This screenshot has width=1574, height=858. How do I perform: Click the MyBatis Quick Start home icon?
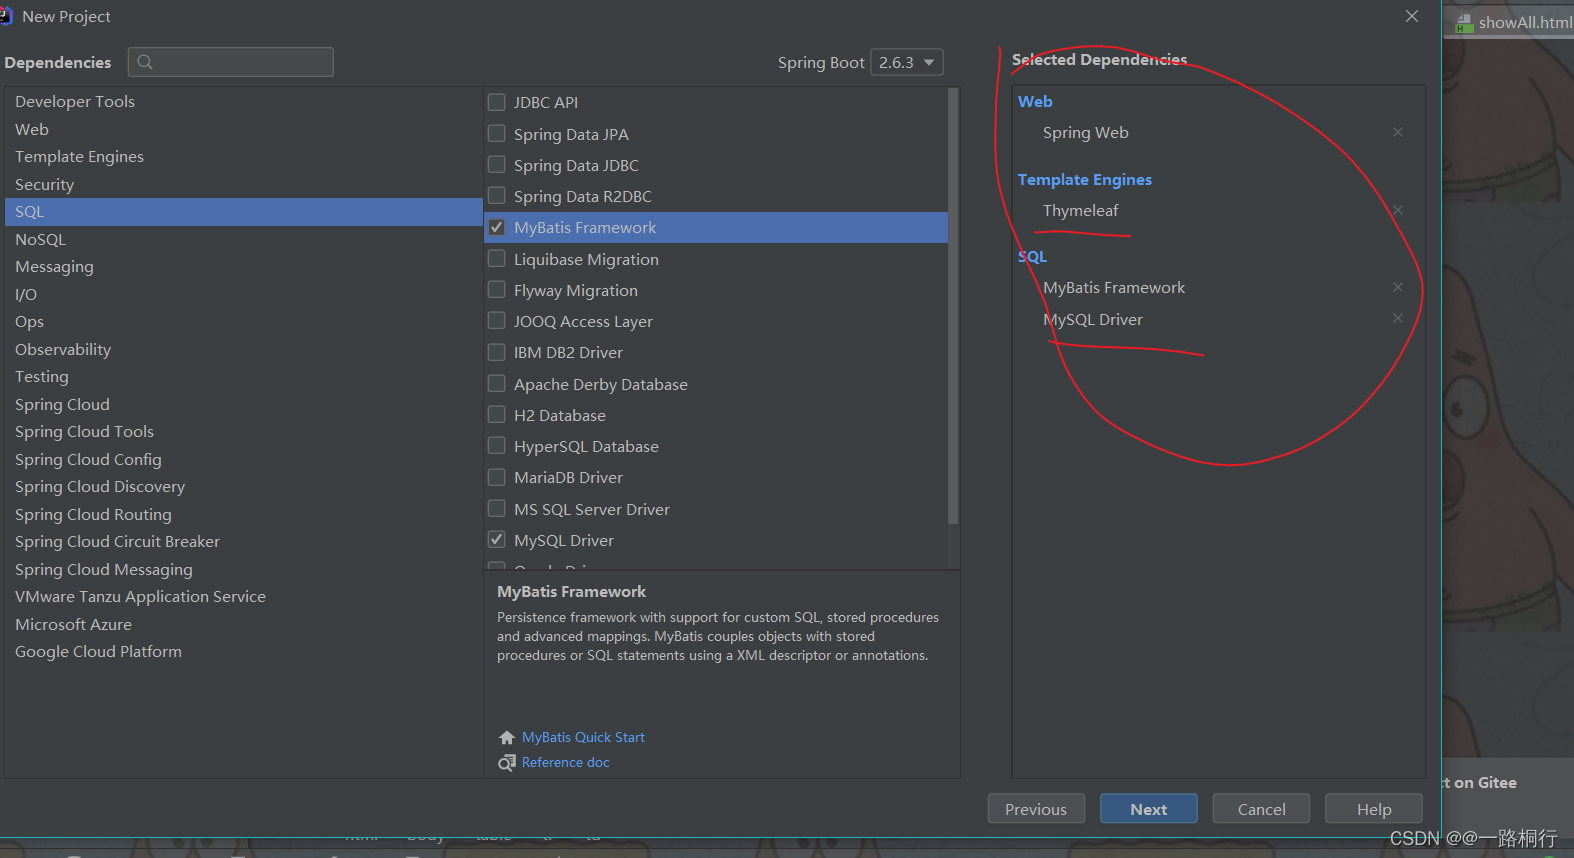coord(507,738)
